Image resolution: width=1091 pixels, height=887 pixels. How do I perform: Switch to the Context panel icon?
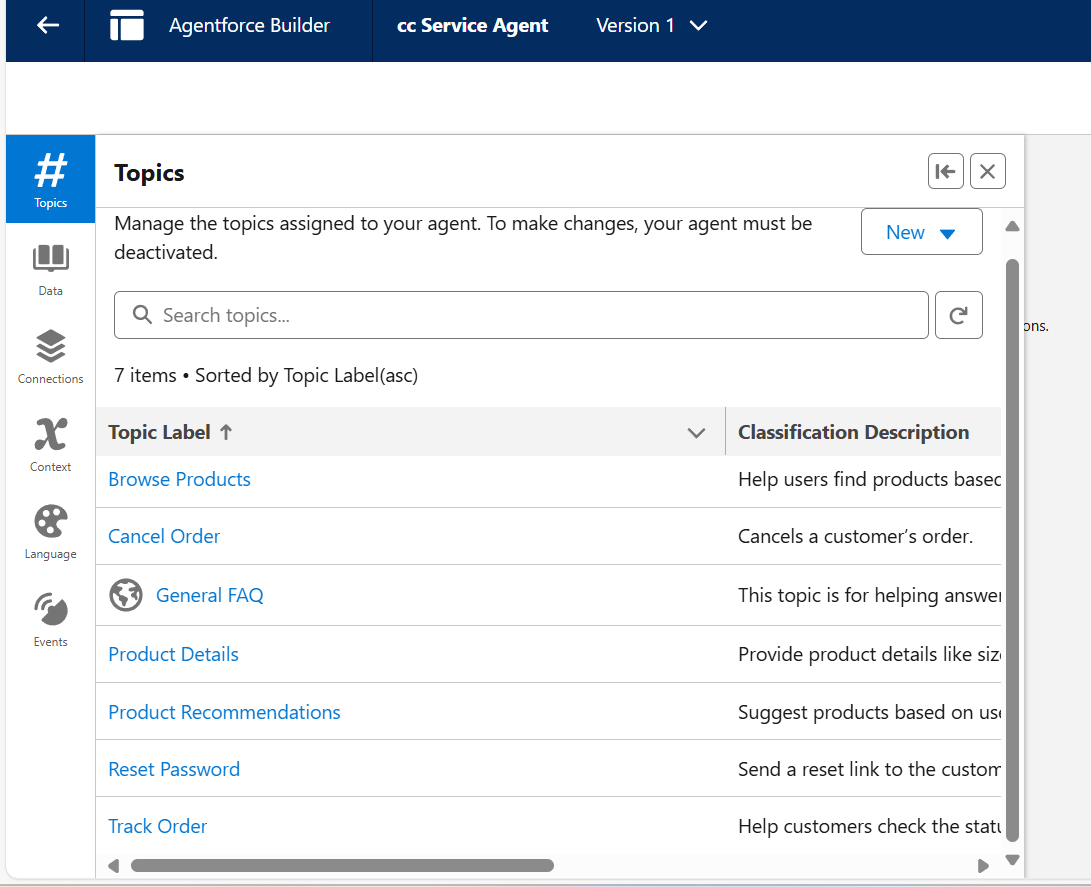click(50, 444)
